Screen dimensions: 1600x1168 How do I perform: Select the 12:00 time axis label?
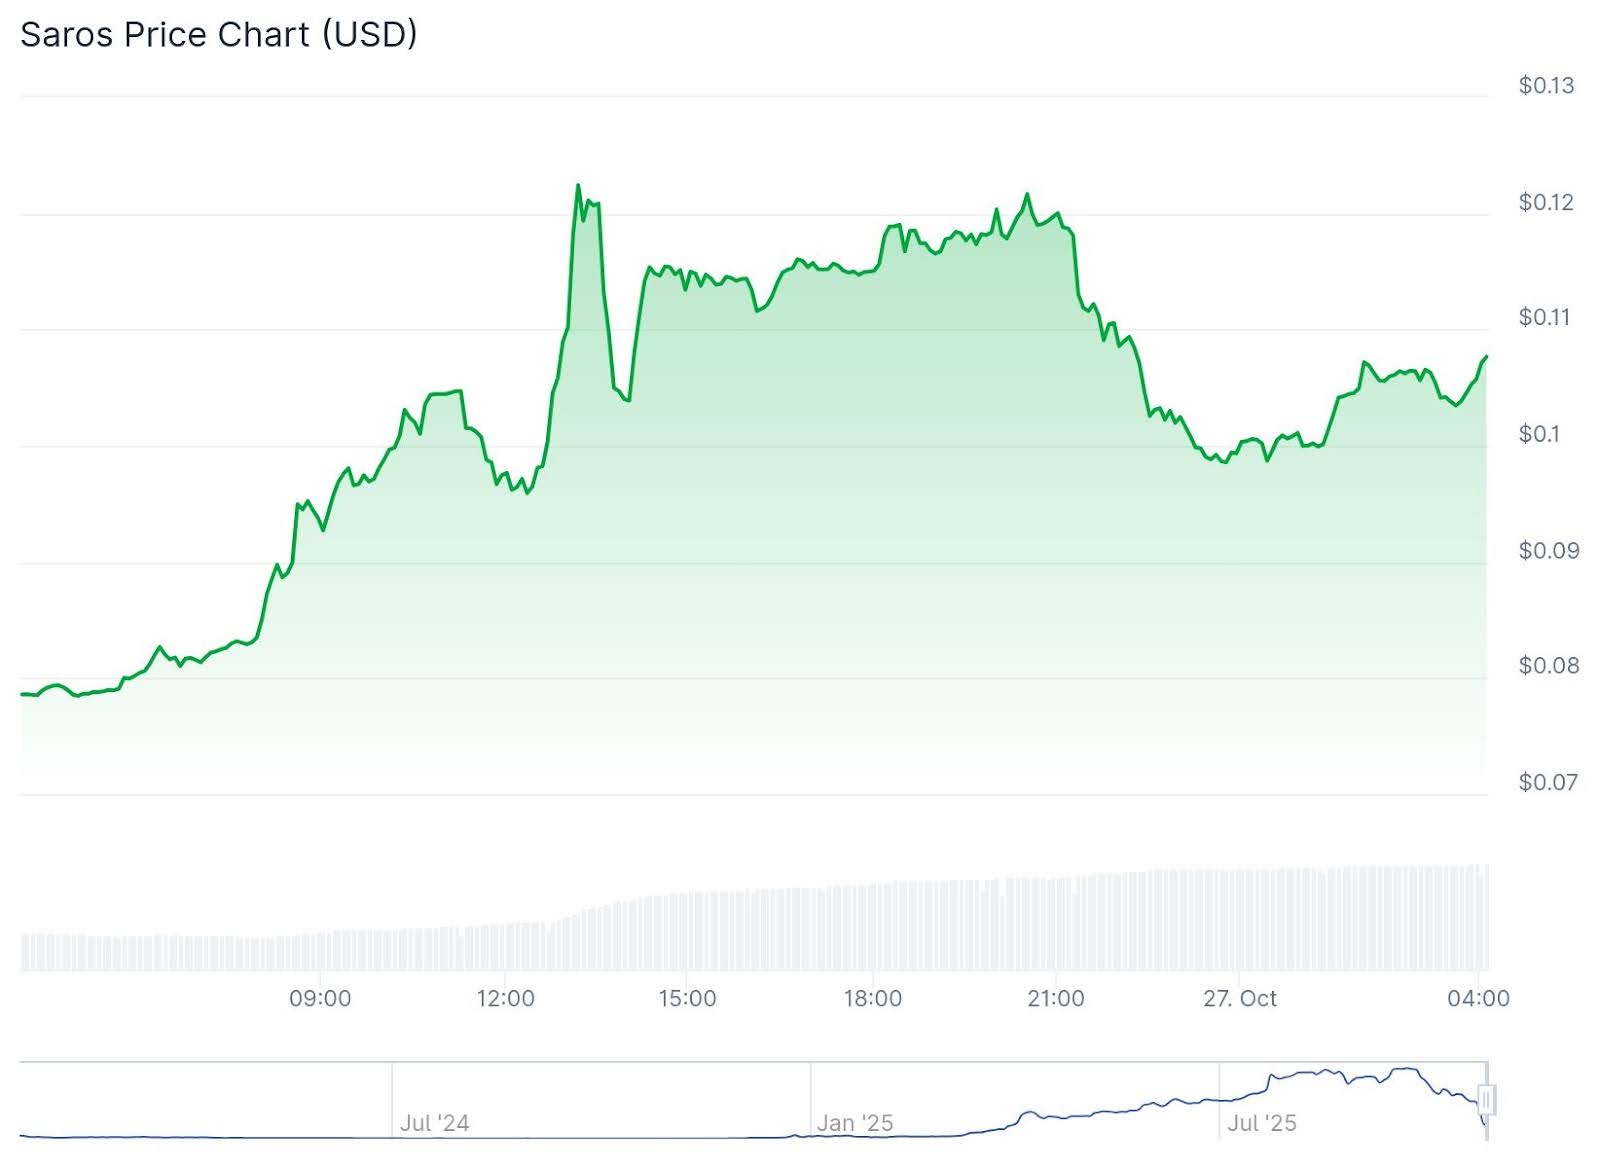coord(505,998)
